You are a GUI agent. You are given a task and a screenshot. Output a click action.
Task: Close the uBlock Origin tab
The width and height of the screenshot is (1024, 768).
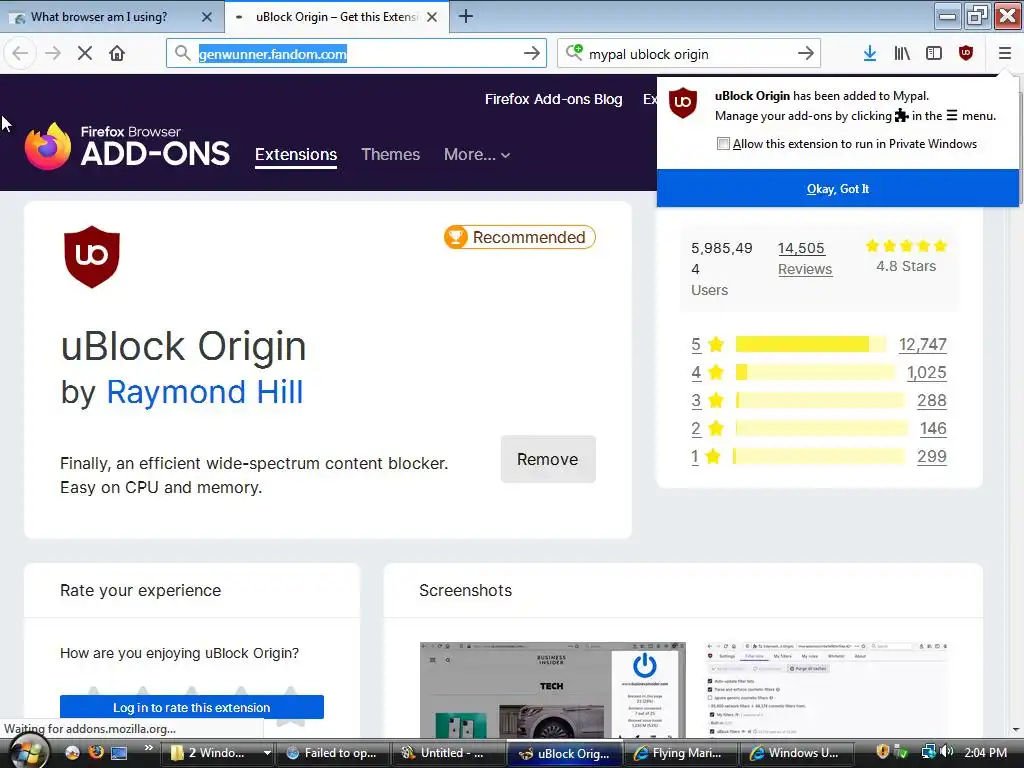click(432, 17)
